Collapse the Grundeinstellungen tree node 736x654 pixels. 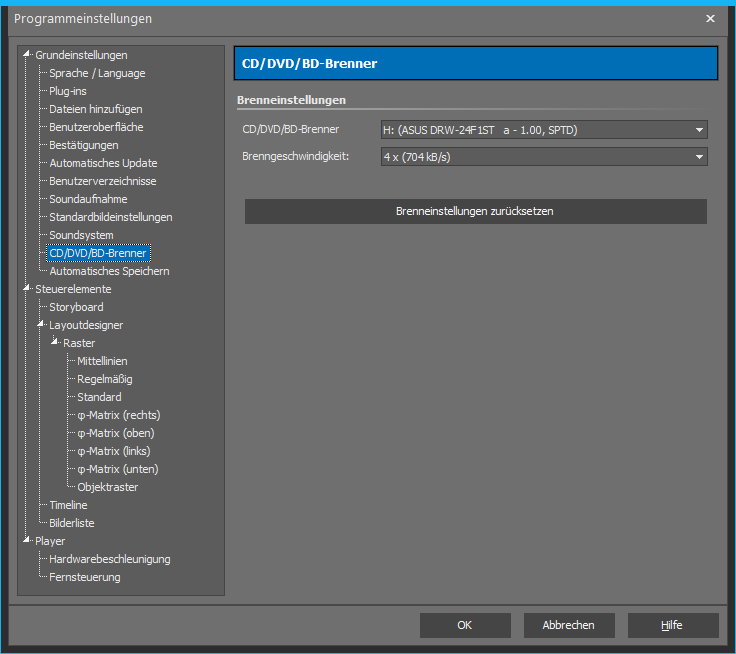(28, 54)
